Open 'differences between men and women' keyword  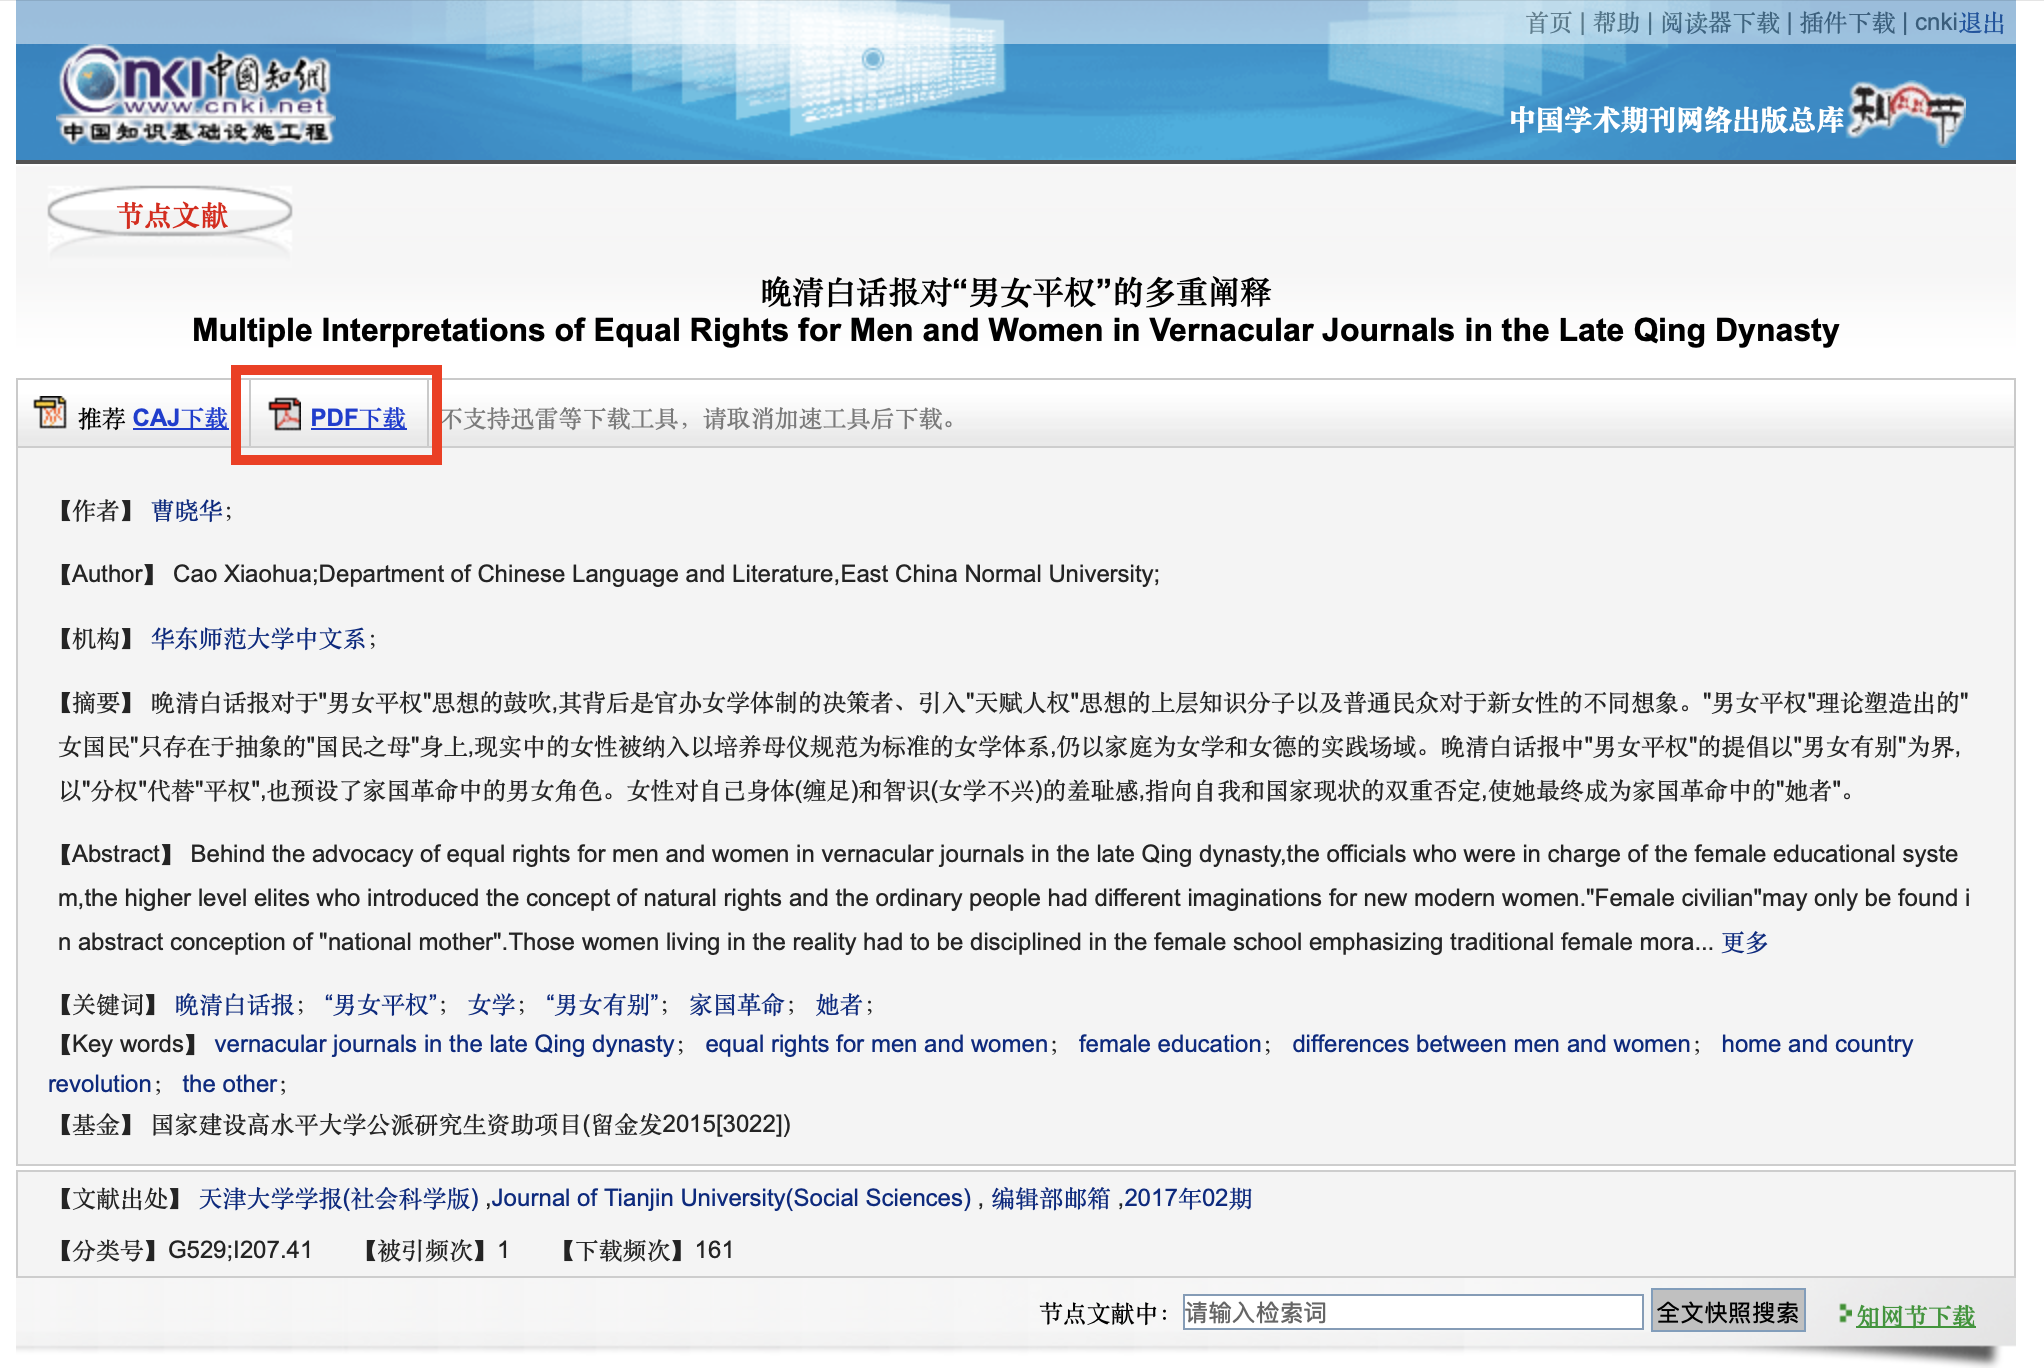pos(1491,1044)
